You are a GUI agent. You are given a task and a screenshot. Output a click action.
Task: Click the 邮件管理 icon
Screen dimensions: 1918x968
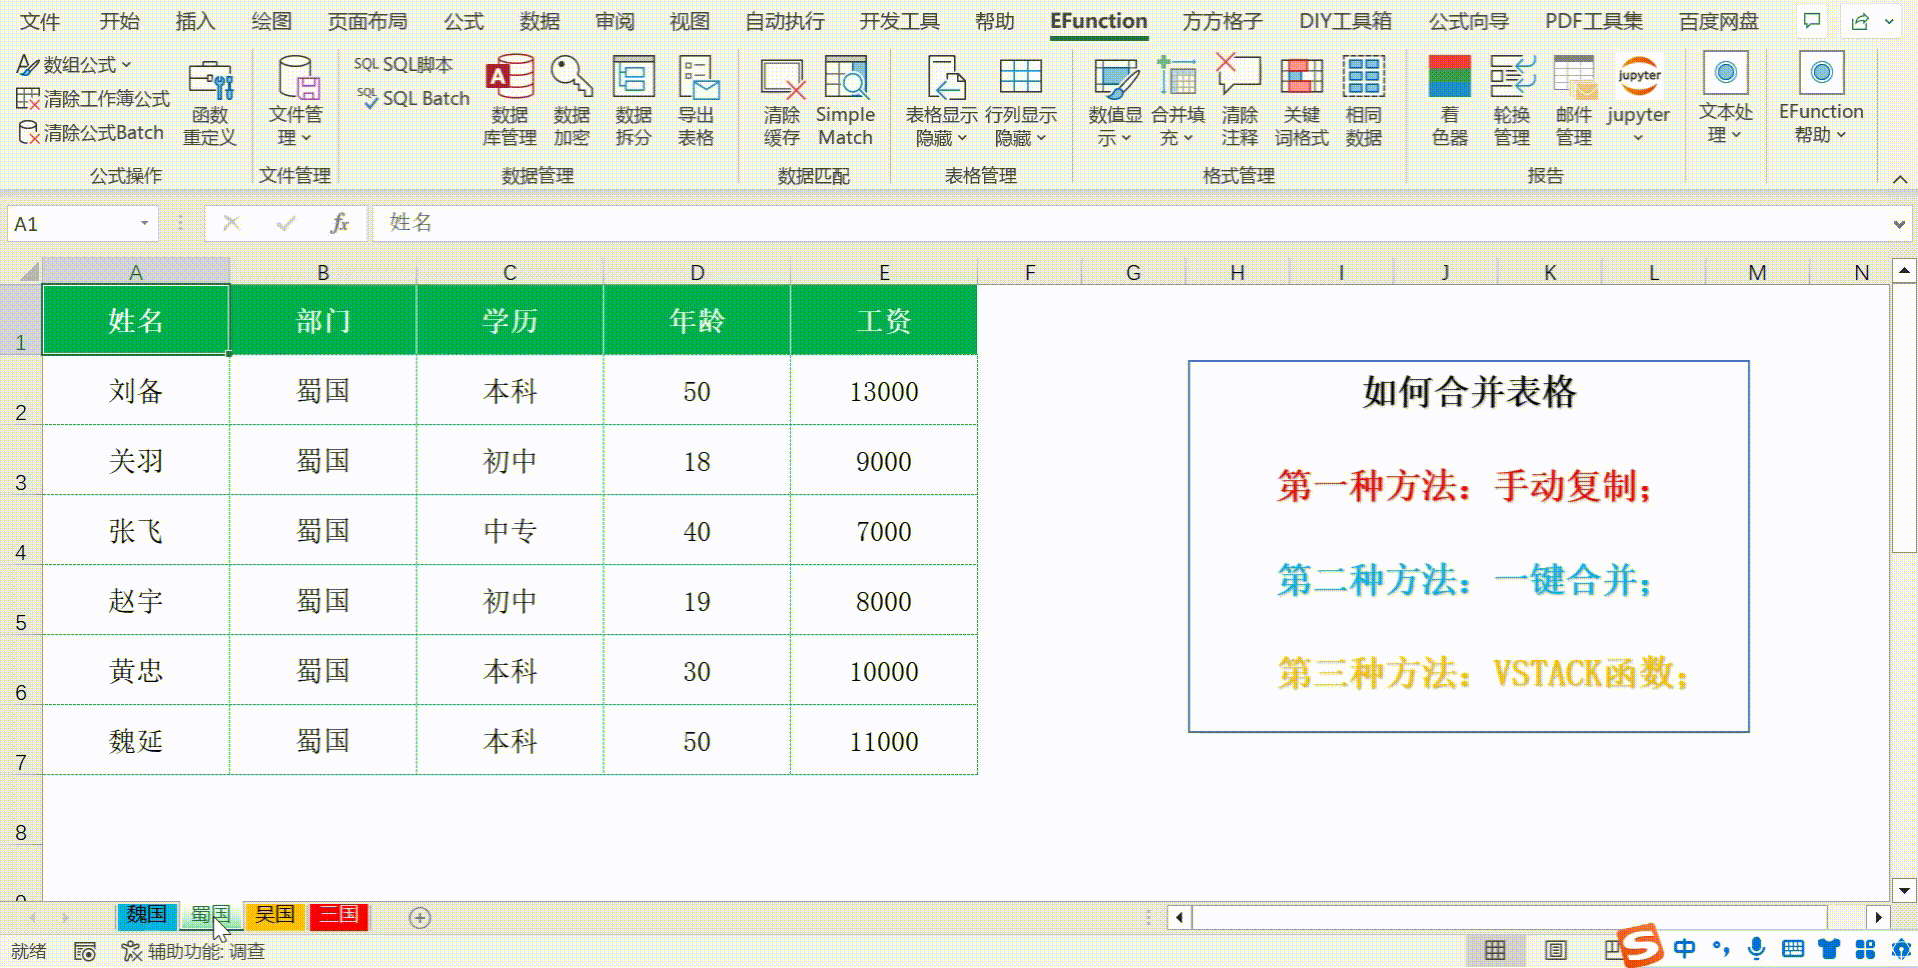click(1573, 78)
